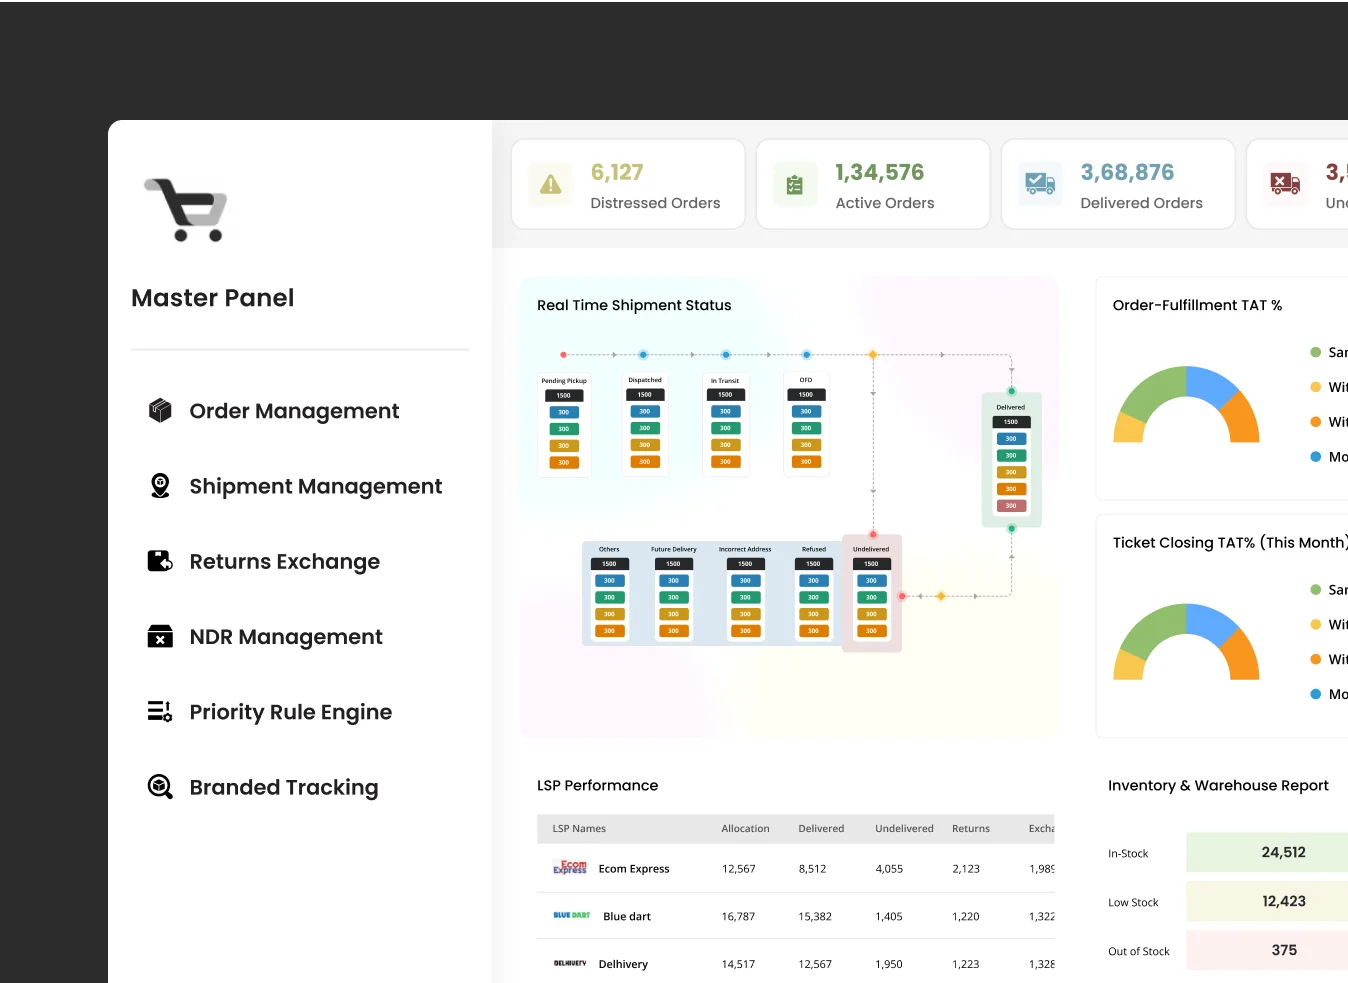Click the Dispatched status column

coord(645,424)
